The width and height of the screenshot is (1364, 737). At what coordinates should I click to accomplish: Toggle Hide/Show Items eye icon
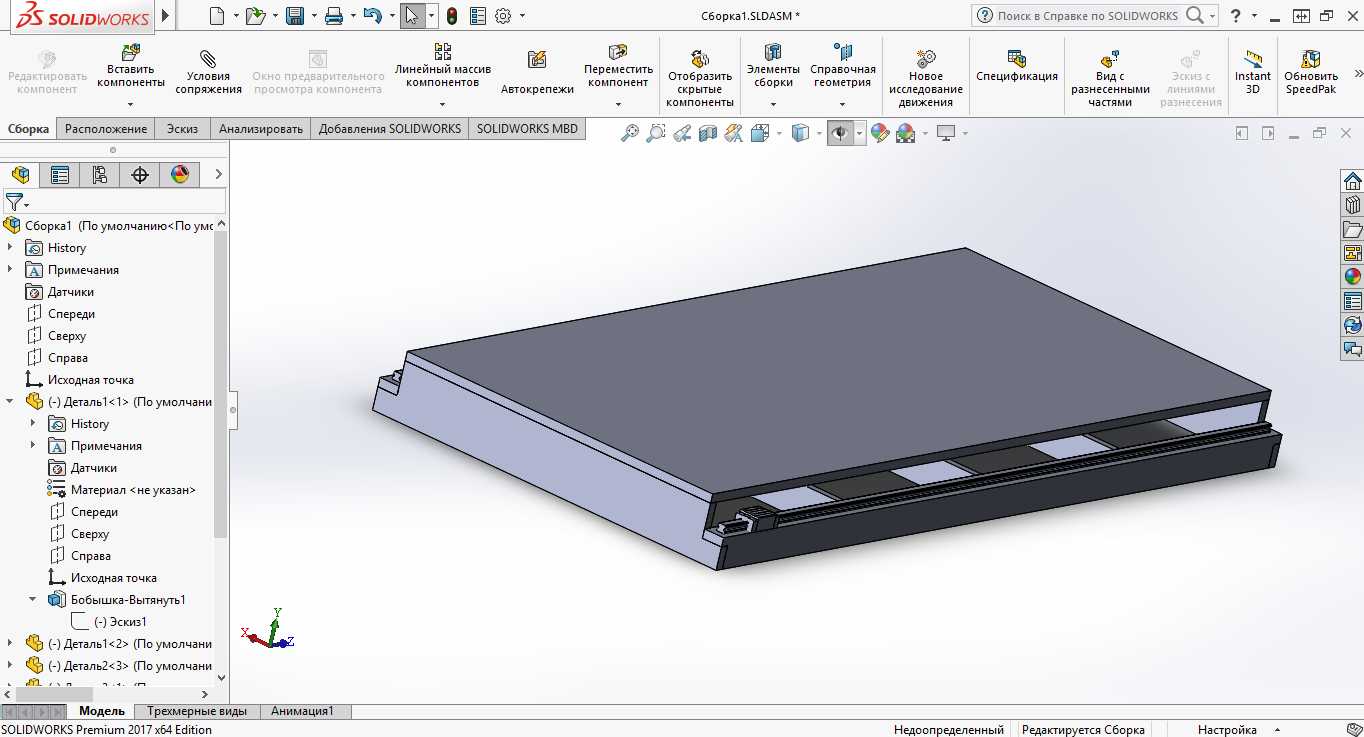coord(840,133)
